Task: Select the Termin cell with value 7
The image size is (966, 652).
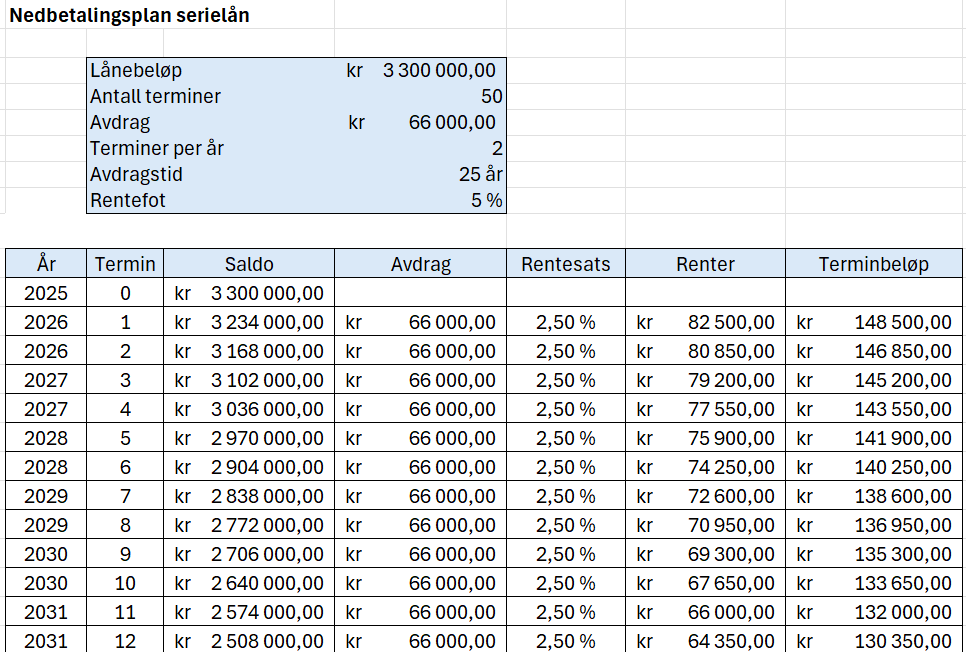Action: pos(125,495)
